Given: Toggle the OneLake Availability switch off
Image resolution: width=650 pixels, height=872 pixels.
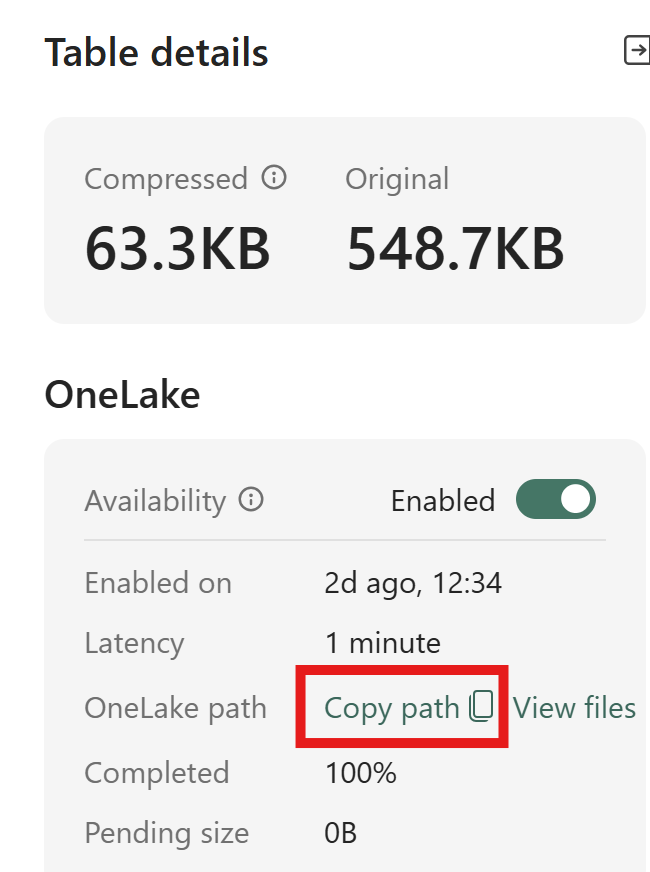Looking at the screenshot, I should click(x=555, y=499).
